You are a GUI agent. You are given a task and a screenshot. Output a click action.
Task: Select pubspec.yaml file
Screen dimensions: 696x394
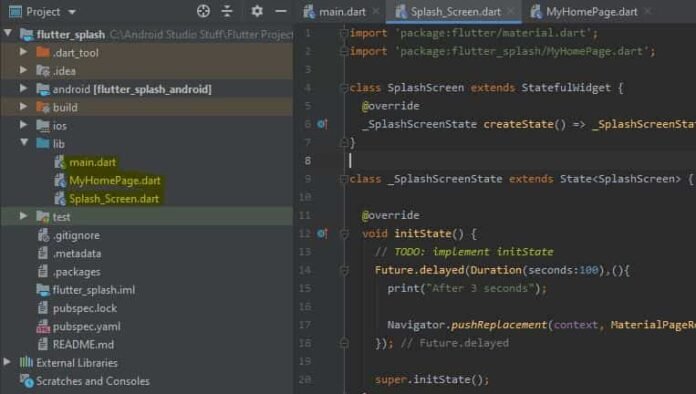(87, 327)
